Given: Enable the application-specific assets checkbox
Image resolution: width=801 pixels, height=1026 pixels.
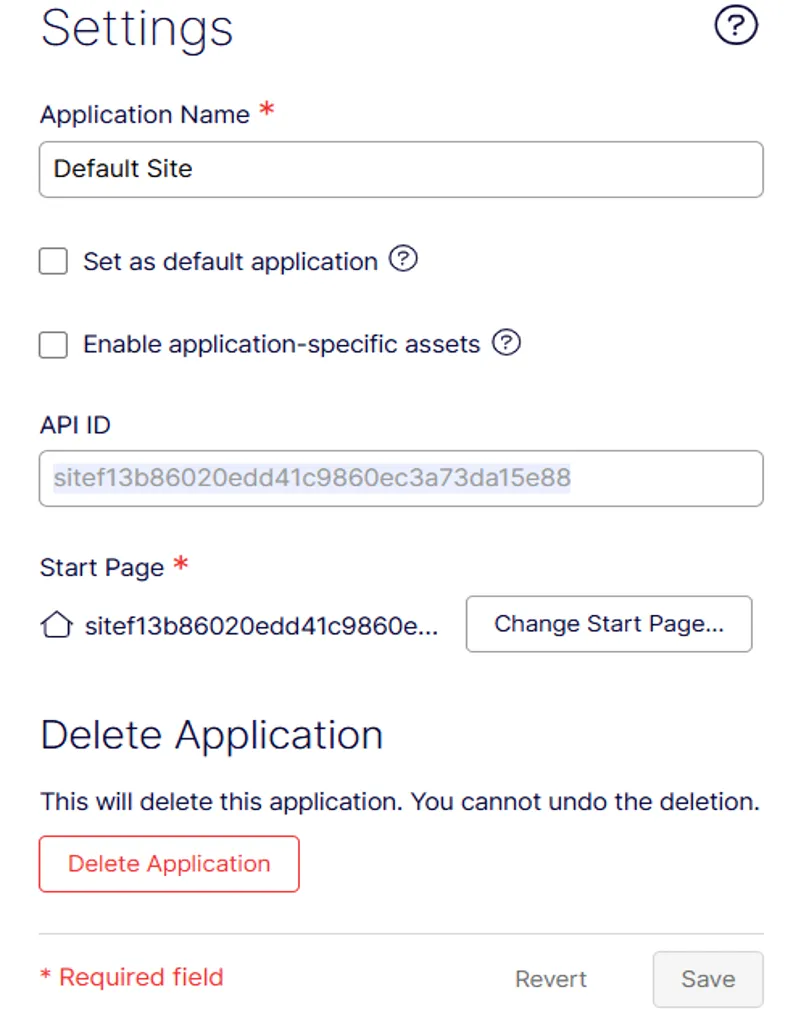Looking at the screenshot, I should [53, 345].
